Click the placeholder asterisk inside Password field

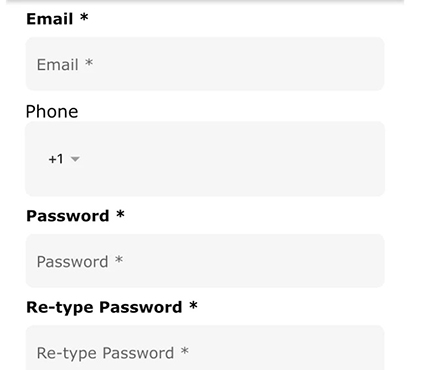(119, 259)
